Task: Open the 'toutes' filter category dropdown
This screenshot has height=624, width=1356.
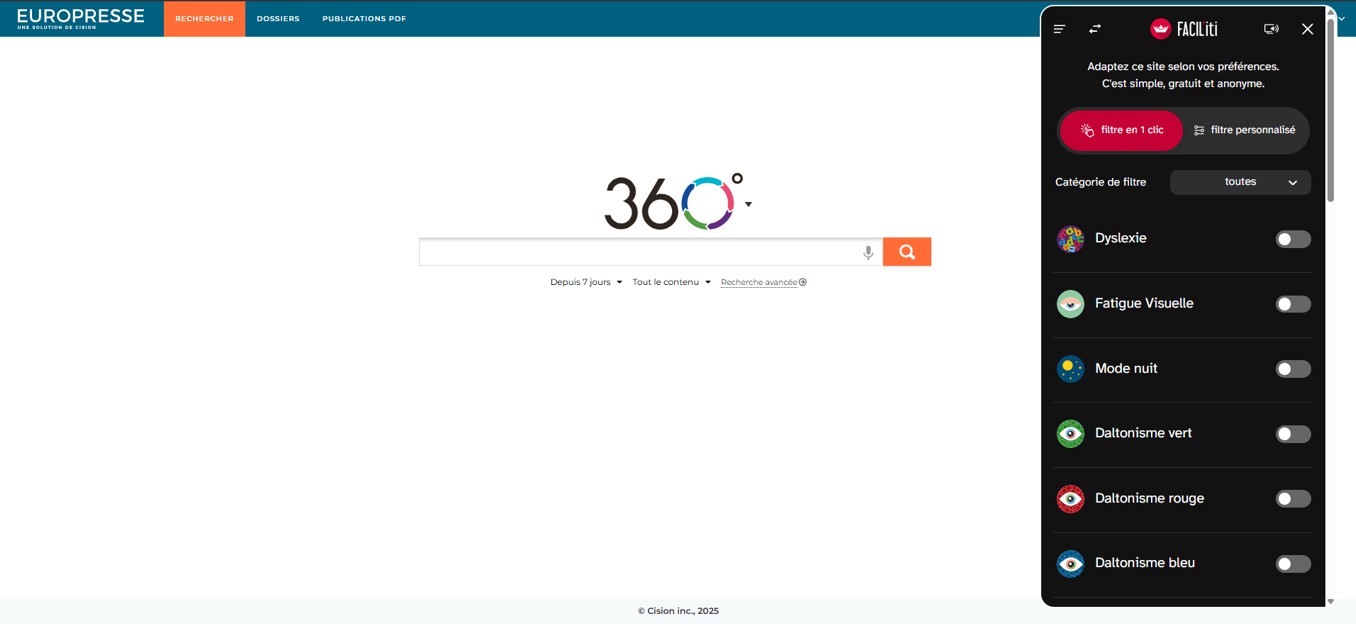Action: [1240, 182]
